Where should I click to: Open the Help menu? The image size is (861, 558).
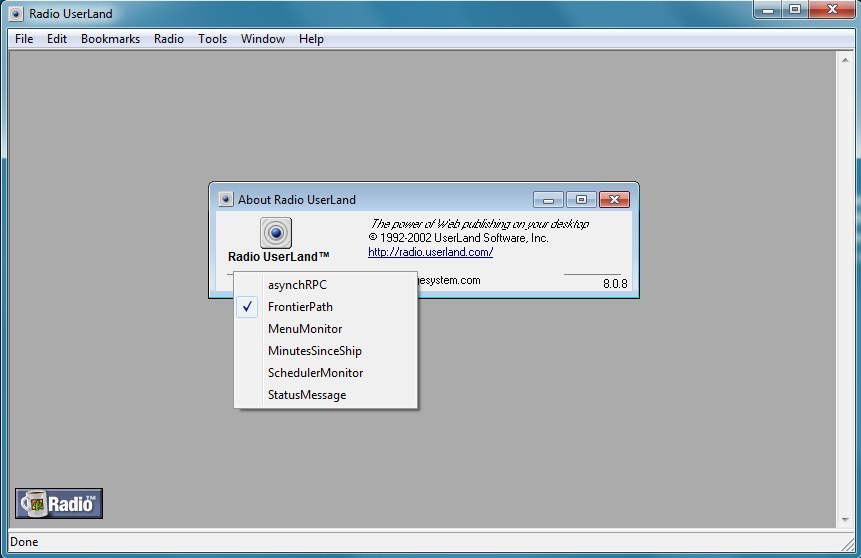311,39
